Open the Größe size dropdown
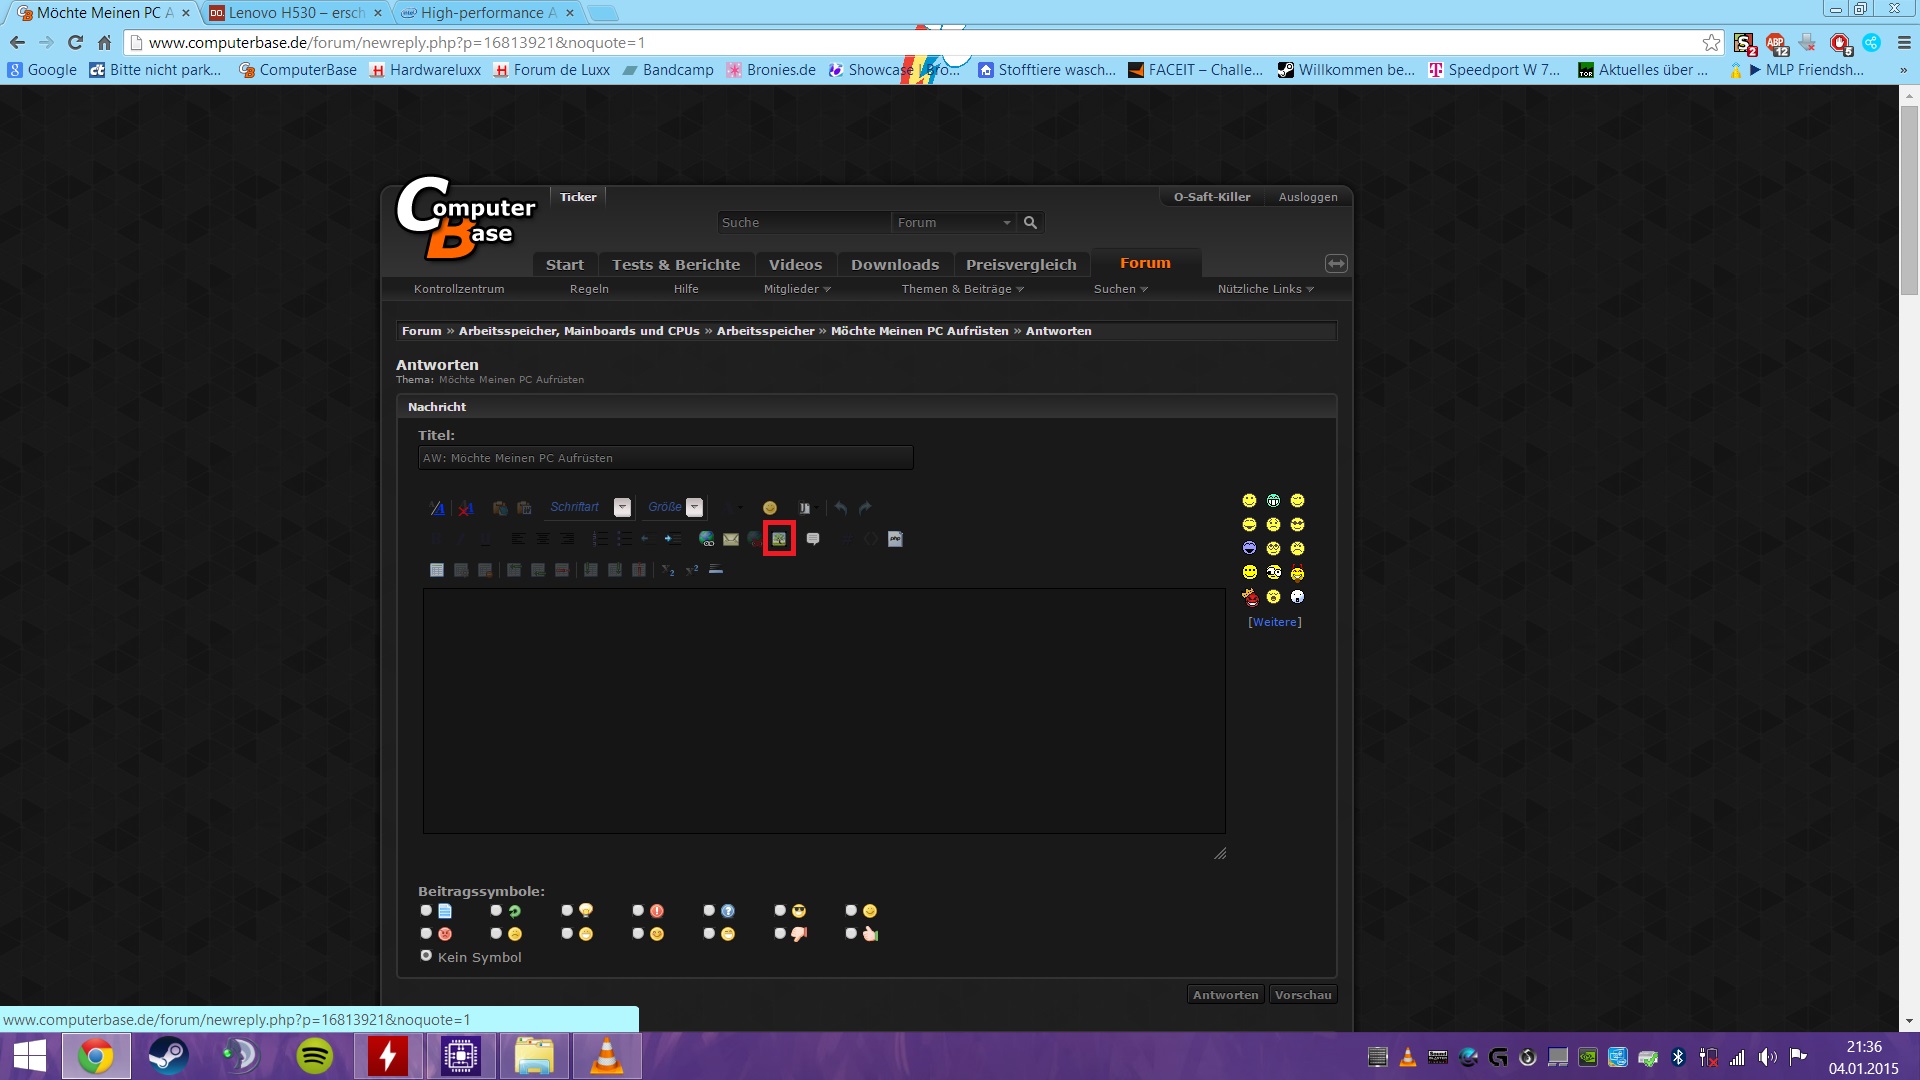This screenshot has width=1920, height=1080. (x=695, y=508)
